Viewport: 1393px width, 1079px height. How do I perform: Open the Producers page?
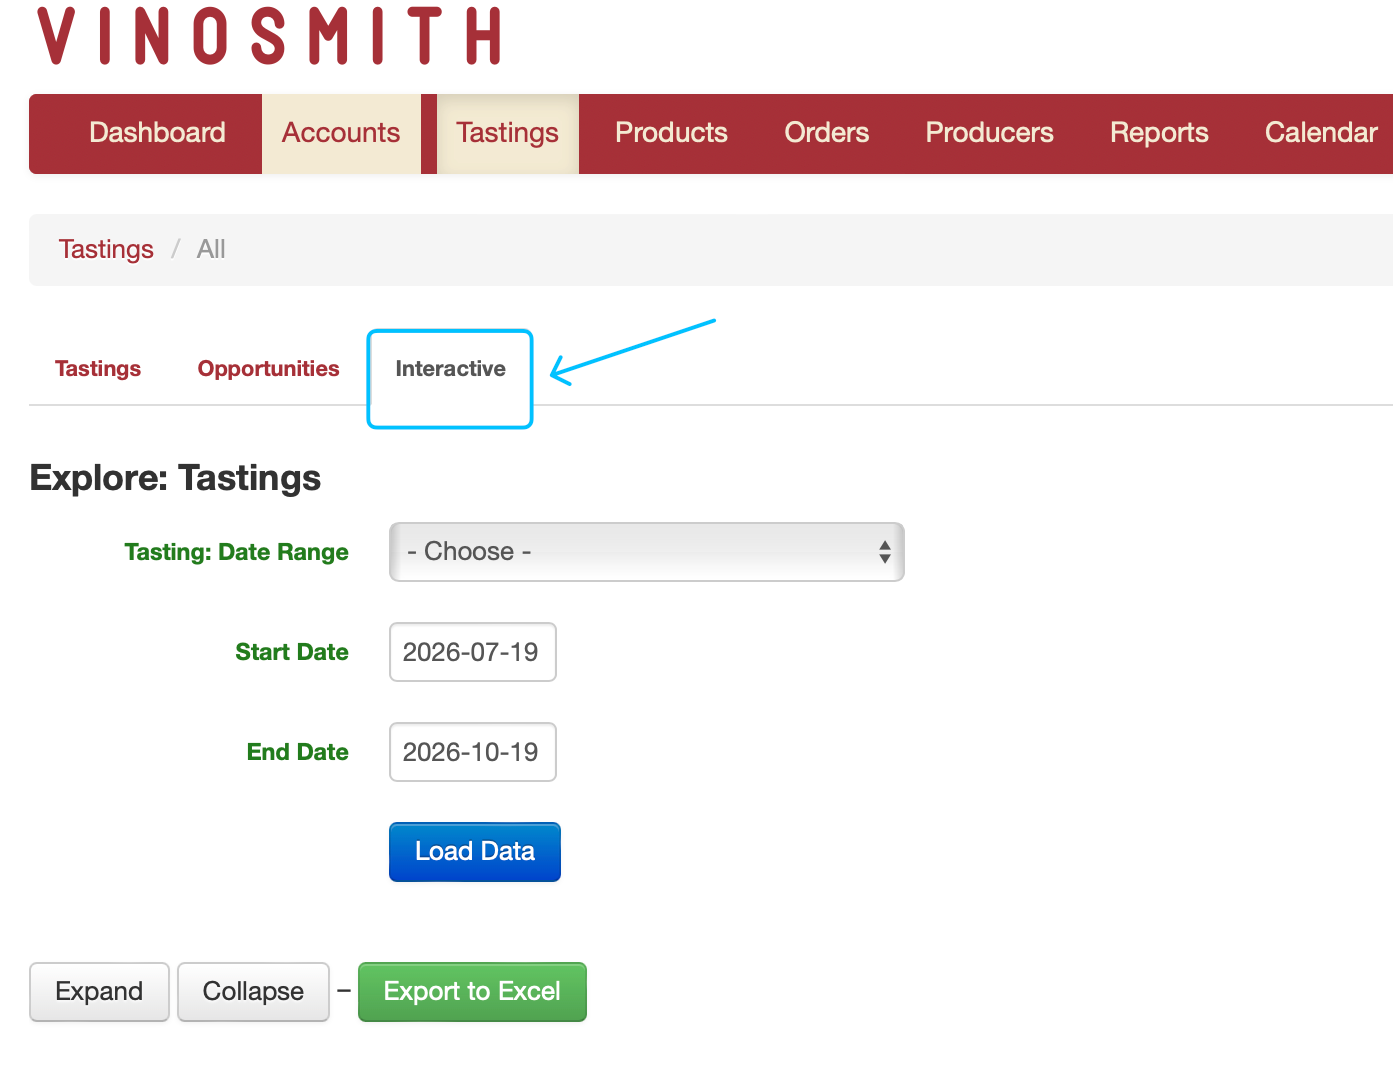(x=989, y=133)
